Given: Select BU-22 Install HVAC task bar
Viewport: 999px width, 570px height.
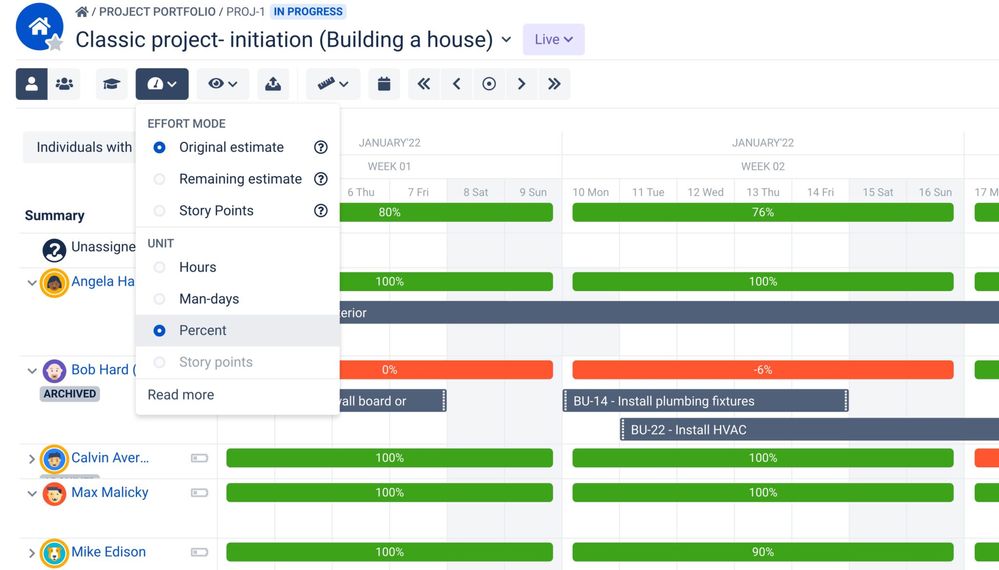Looking at the screenshot, I should 810,430.
